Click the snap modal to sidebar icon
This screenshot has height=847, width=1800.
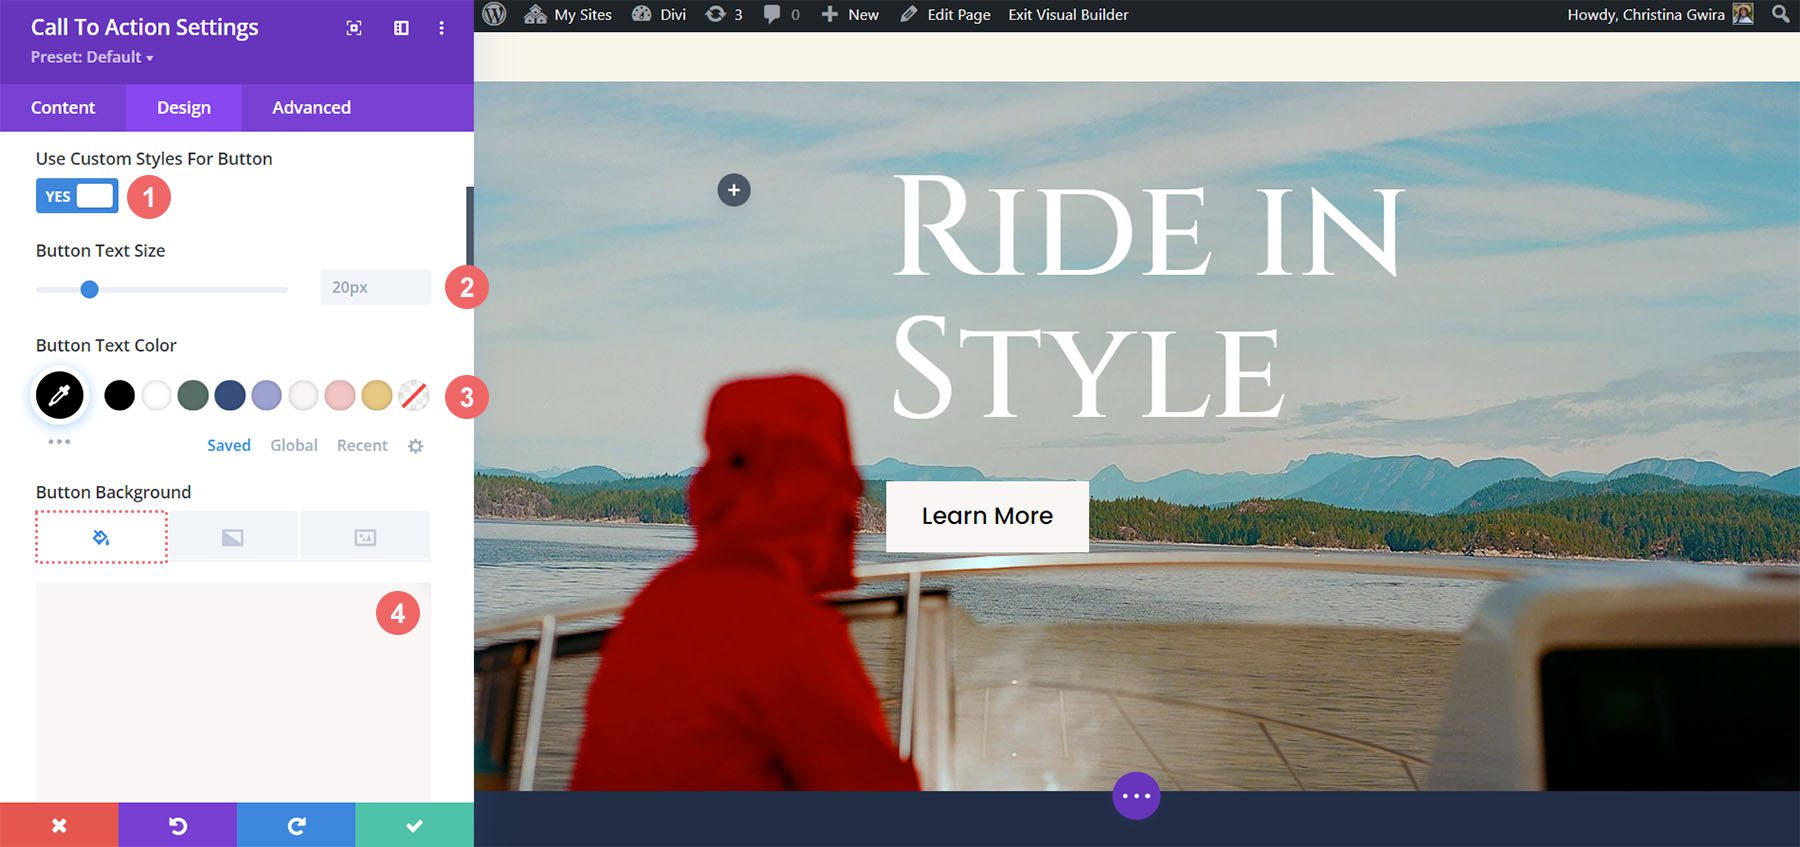pos(401,28)
